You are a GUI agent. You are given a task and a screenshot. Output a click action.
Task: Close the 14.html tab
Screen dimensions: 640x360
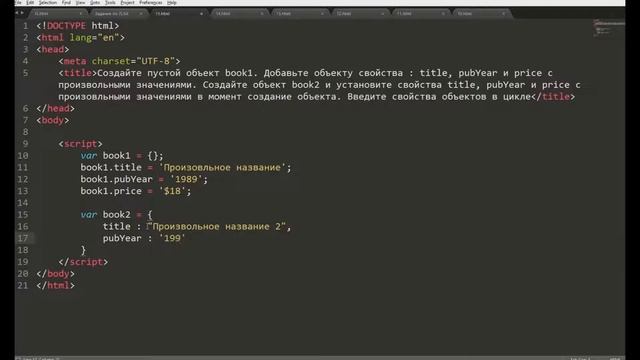[x=262, y=14]
